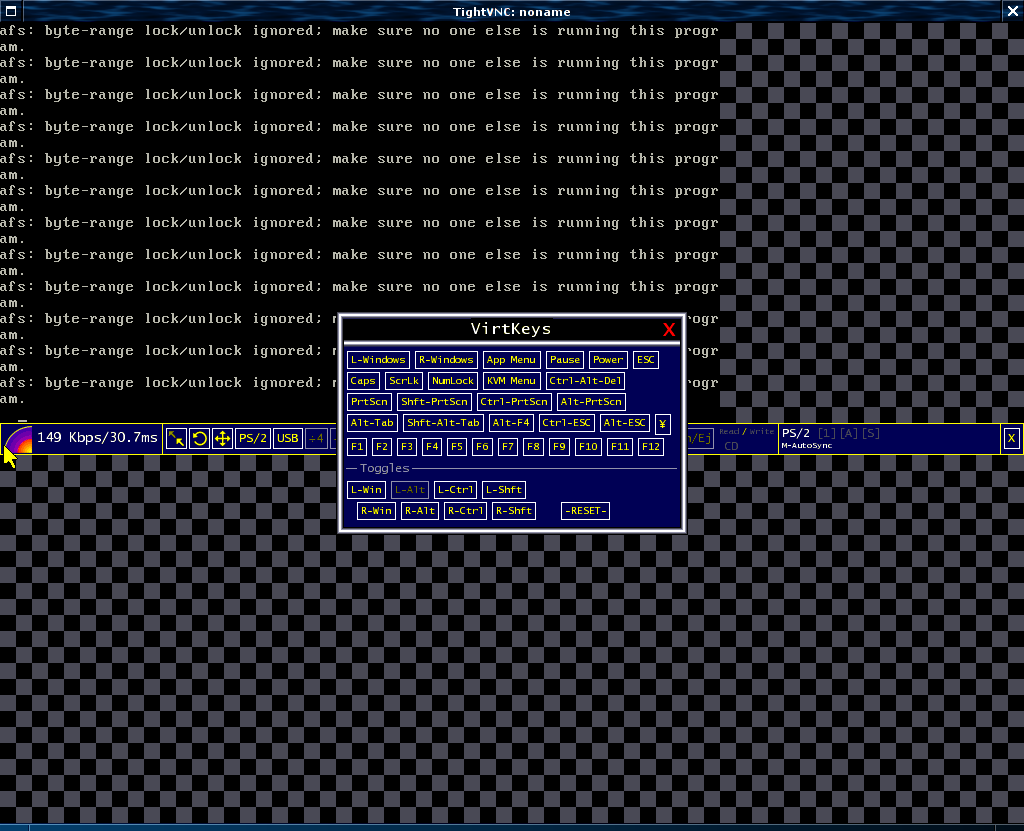
Task: Close the KVM toolbar with X
Action: [1011, 438]
